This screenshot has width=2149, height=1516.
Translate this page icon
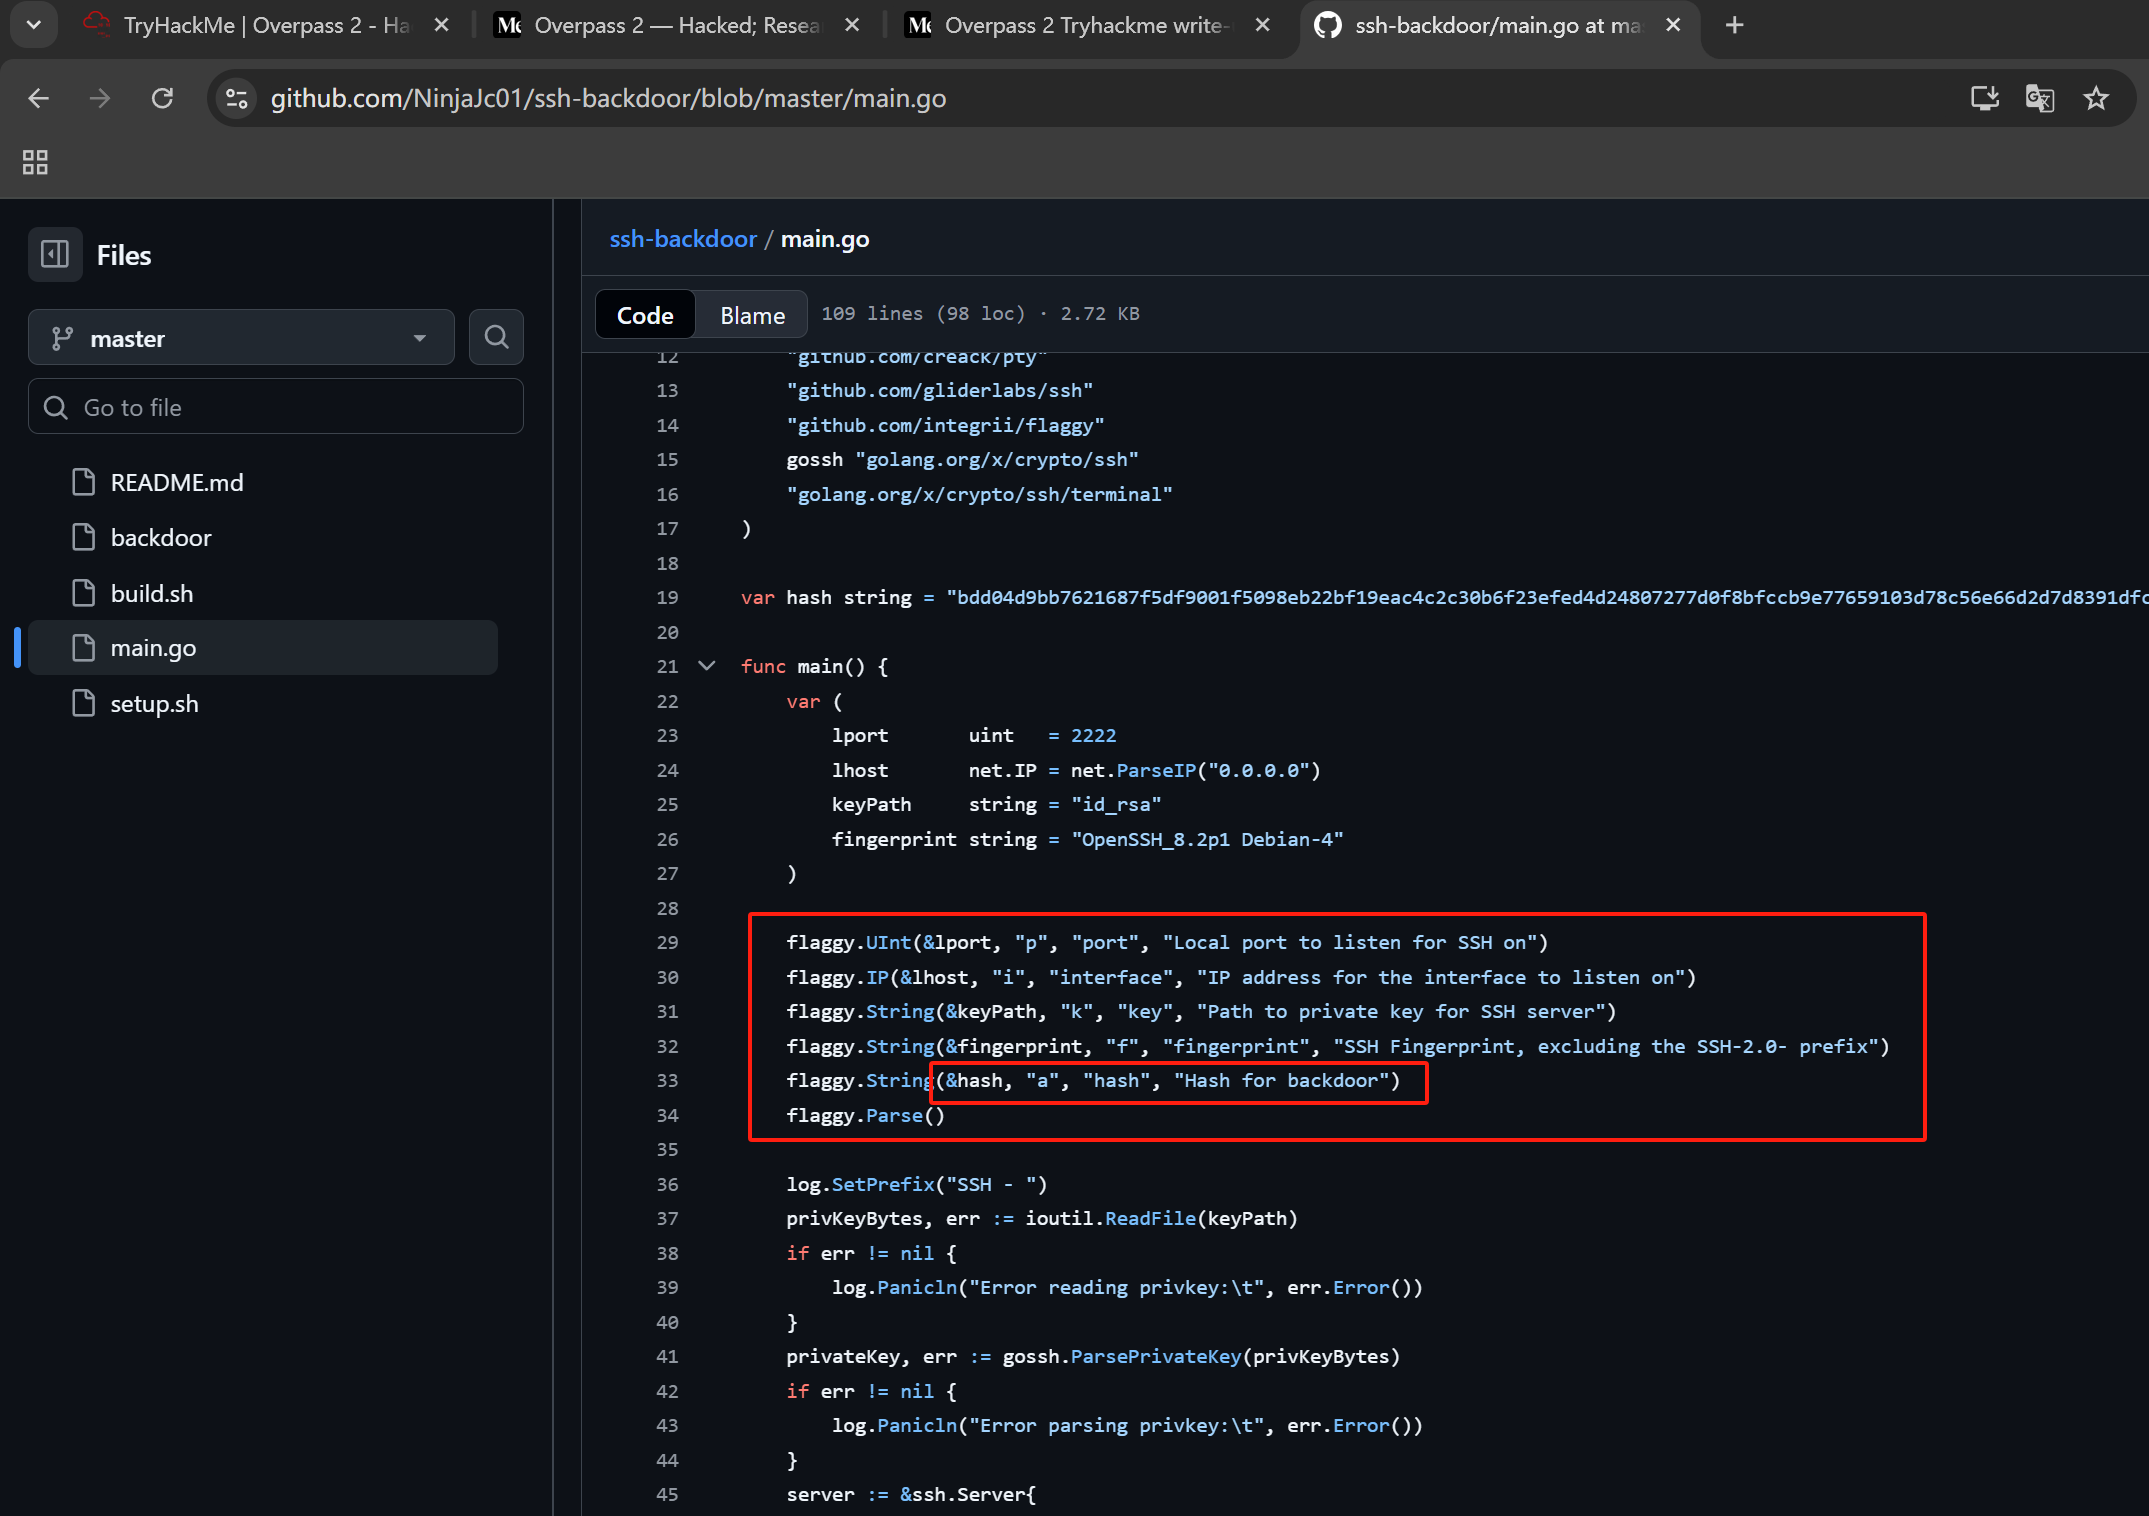[2040, 98]
